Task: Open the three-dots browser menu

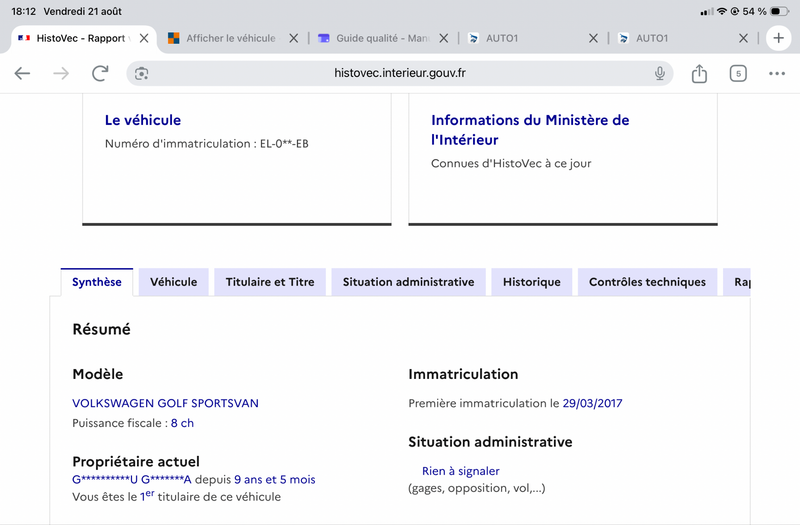Action: [777, 73]
